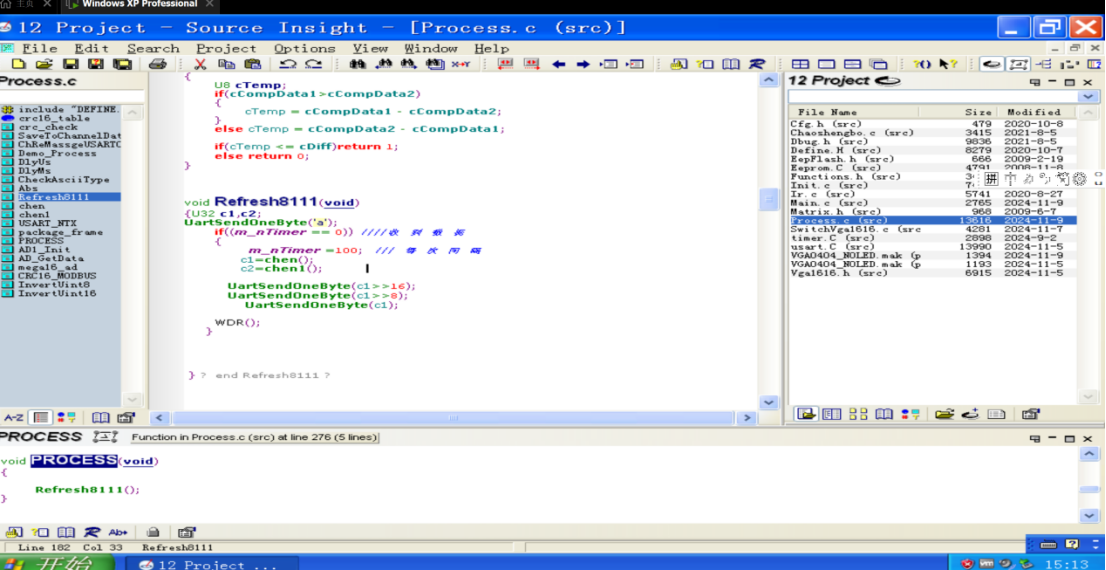This screenshot has width=1106, height=570.
Task: Click the Go Back navigation arrow
Action: (558, 64)
